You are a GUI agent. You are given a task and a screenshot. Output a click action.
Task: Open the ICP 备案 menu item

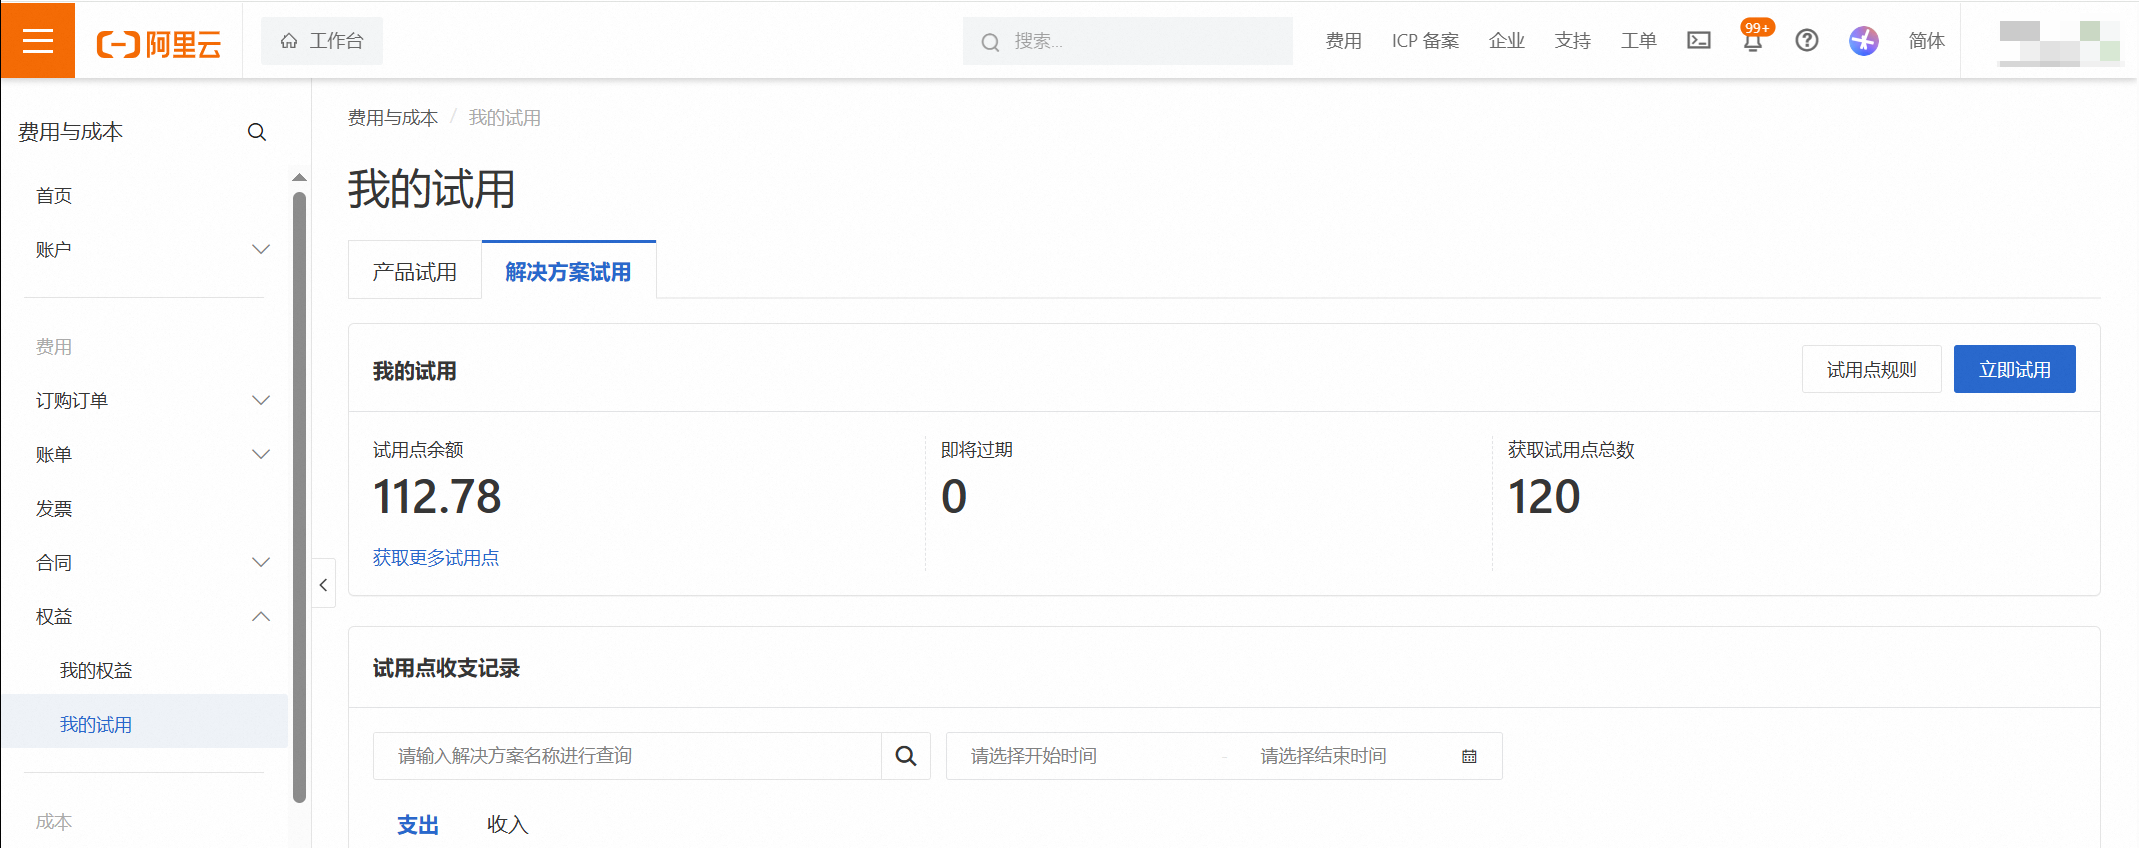[1425, 41]
